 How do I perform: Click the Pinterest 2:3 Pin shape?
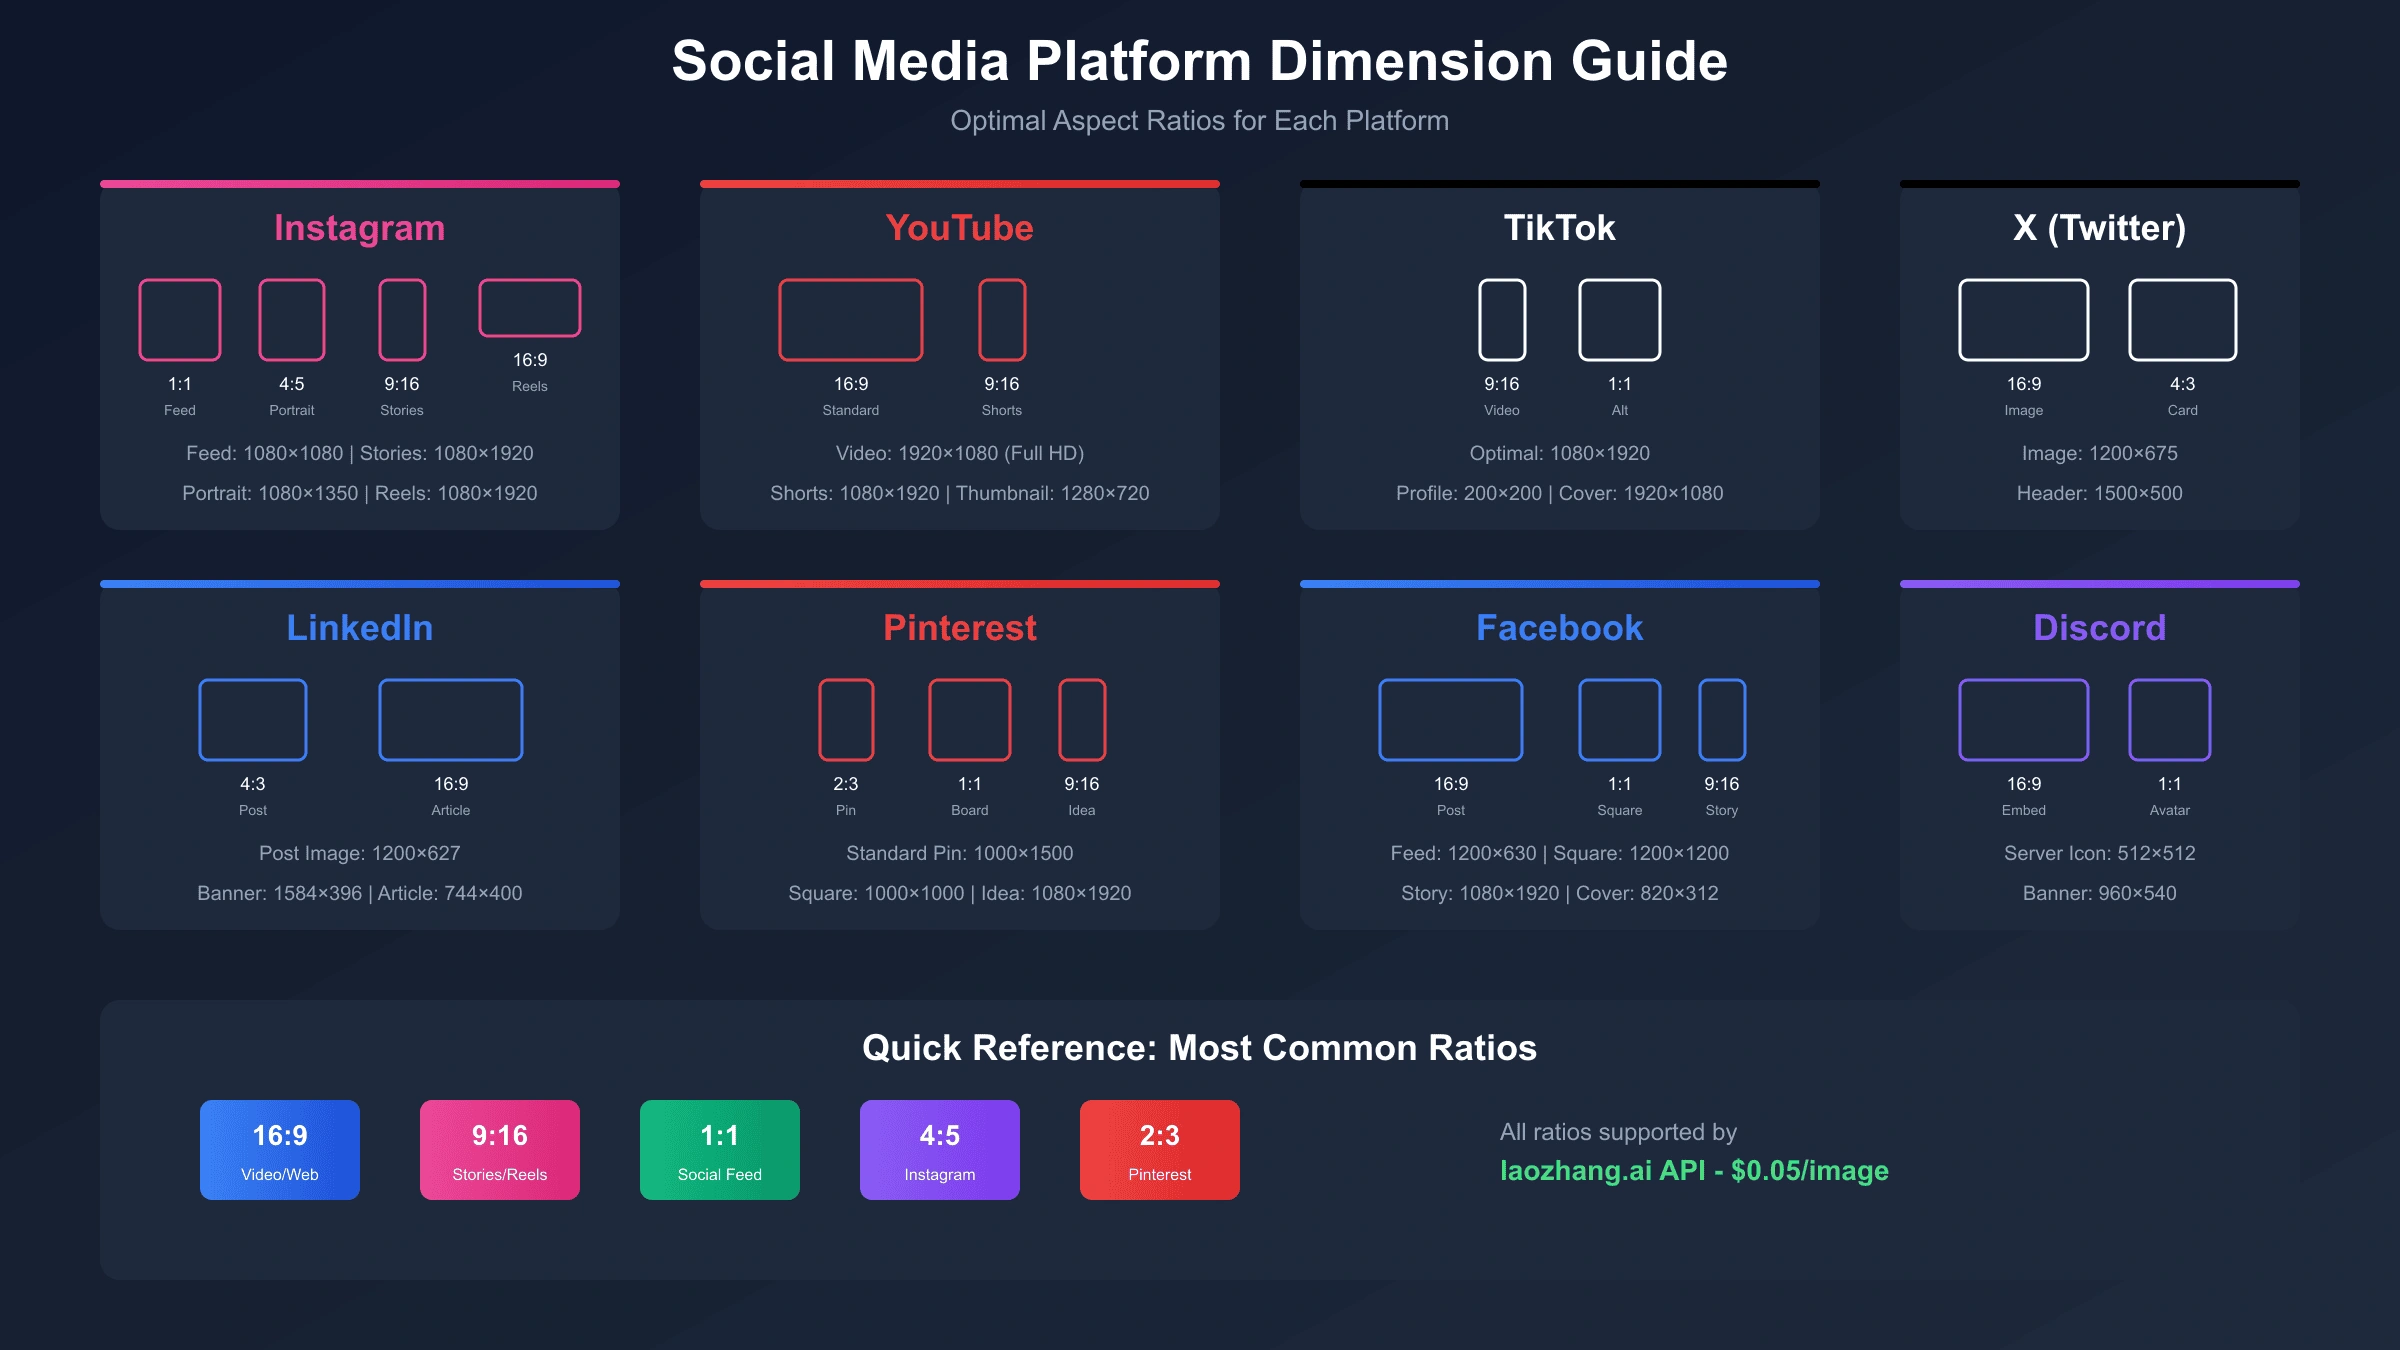(846, 720)
